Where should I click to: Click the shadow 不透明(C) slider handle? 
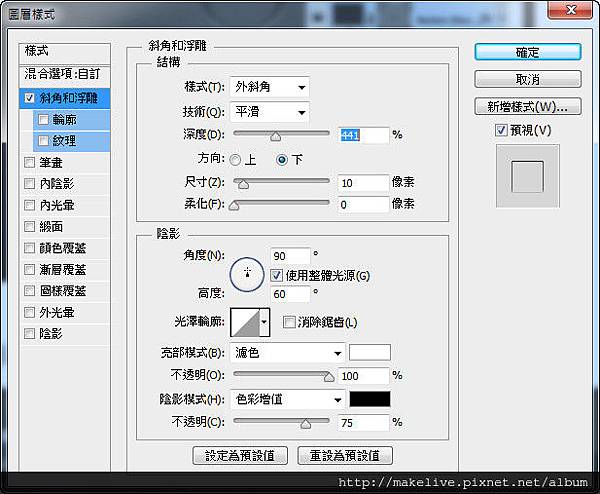pyautogui.click(x=306, y=424)
